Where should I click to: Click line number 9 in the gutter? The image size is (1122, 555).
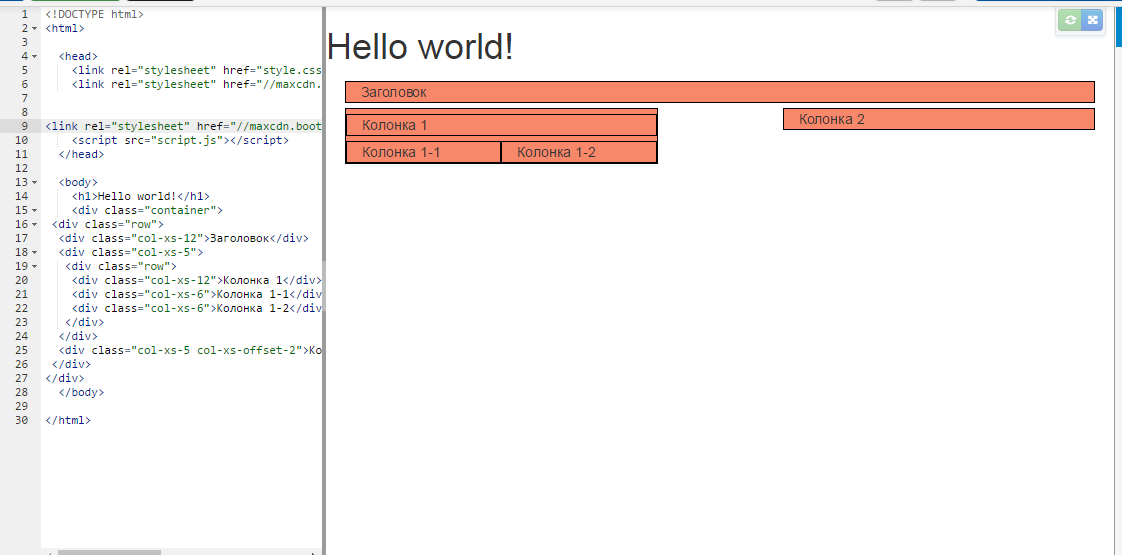click(x=25, y=126)
